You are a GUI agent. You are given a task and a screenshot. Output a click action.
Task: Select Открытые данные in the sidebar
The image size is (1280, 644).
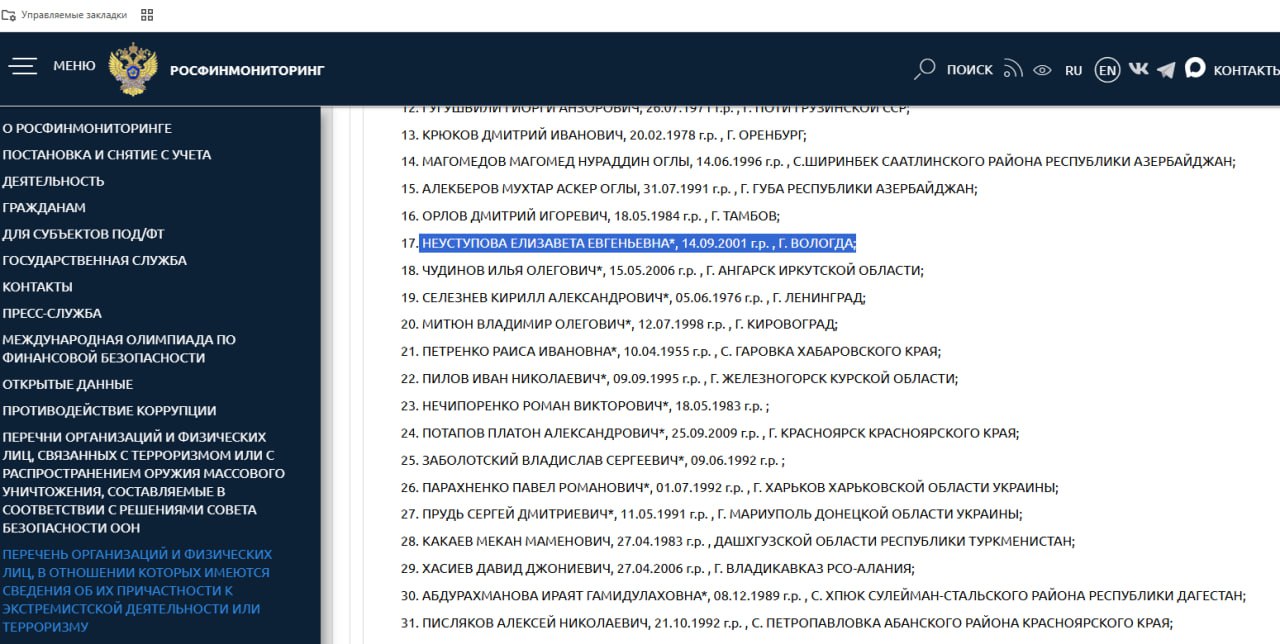67,384
